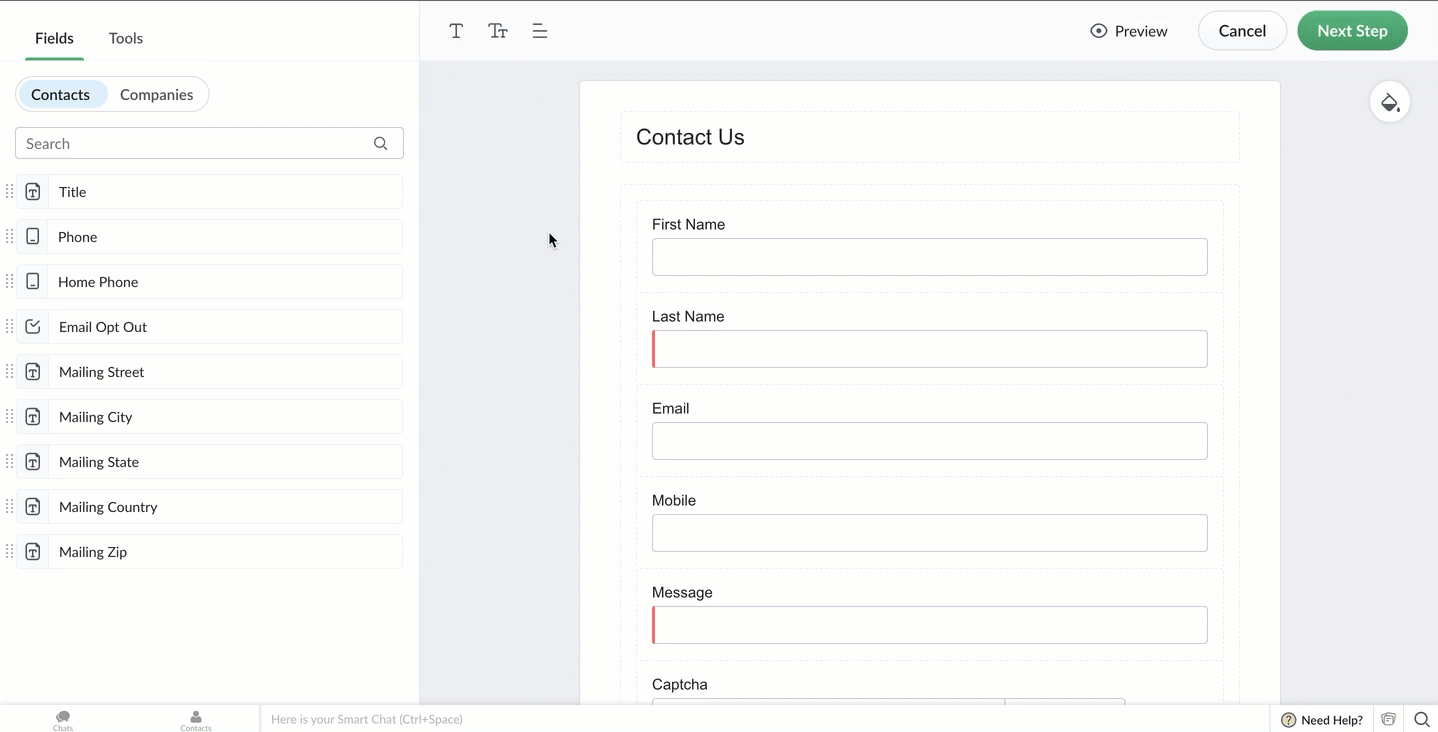Click the Captcha label

(679, 684)
